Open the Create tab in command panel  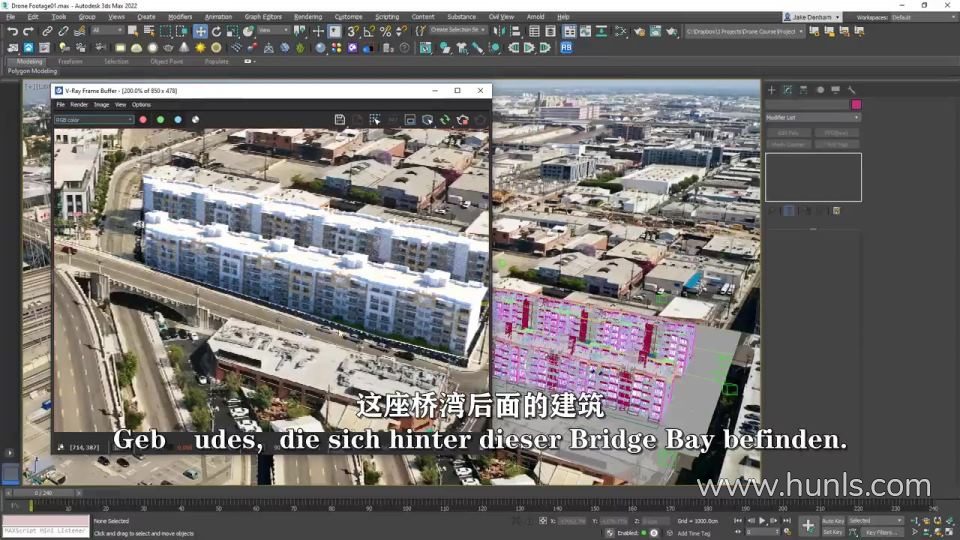[771, 90]
